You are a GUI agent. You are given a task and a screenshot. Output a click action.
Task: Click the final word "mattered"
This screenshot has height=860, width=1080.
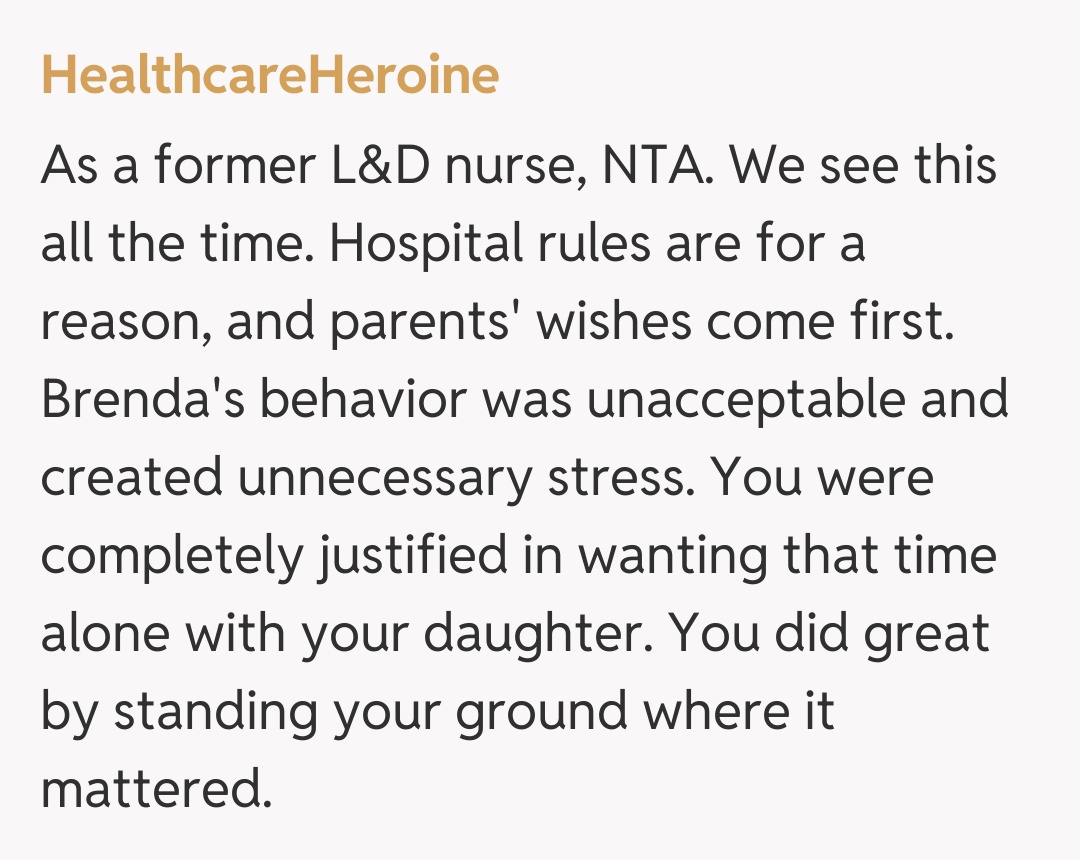(154, 790)
